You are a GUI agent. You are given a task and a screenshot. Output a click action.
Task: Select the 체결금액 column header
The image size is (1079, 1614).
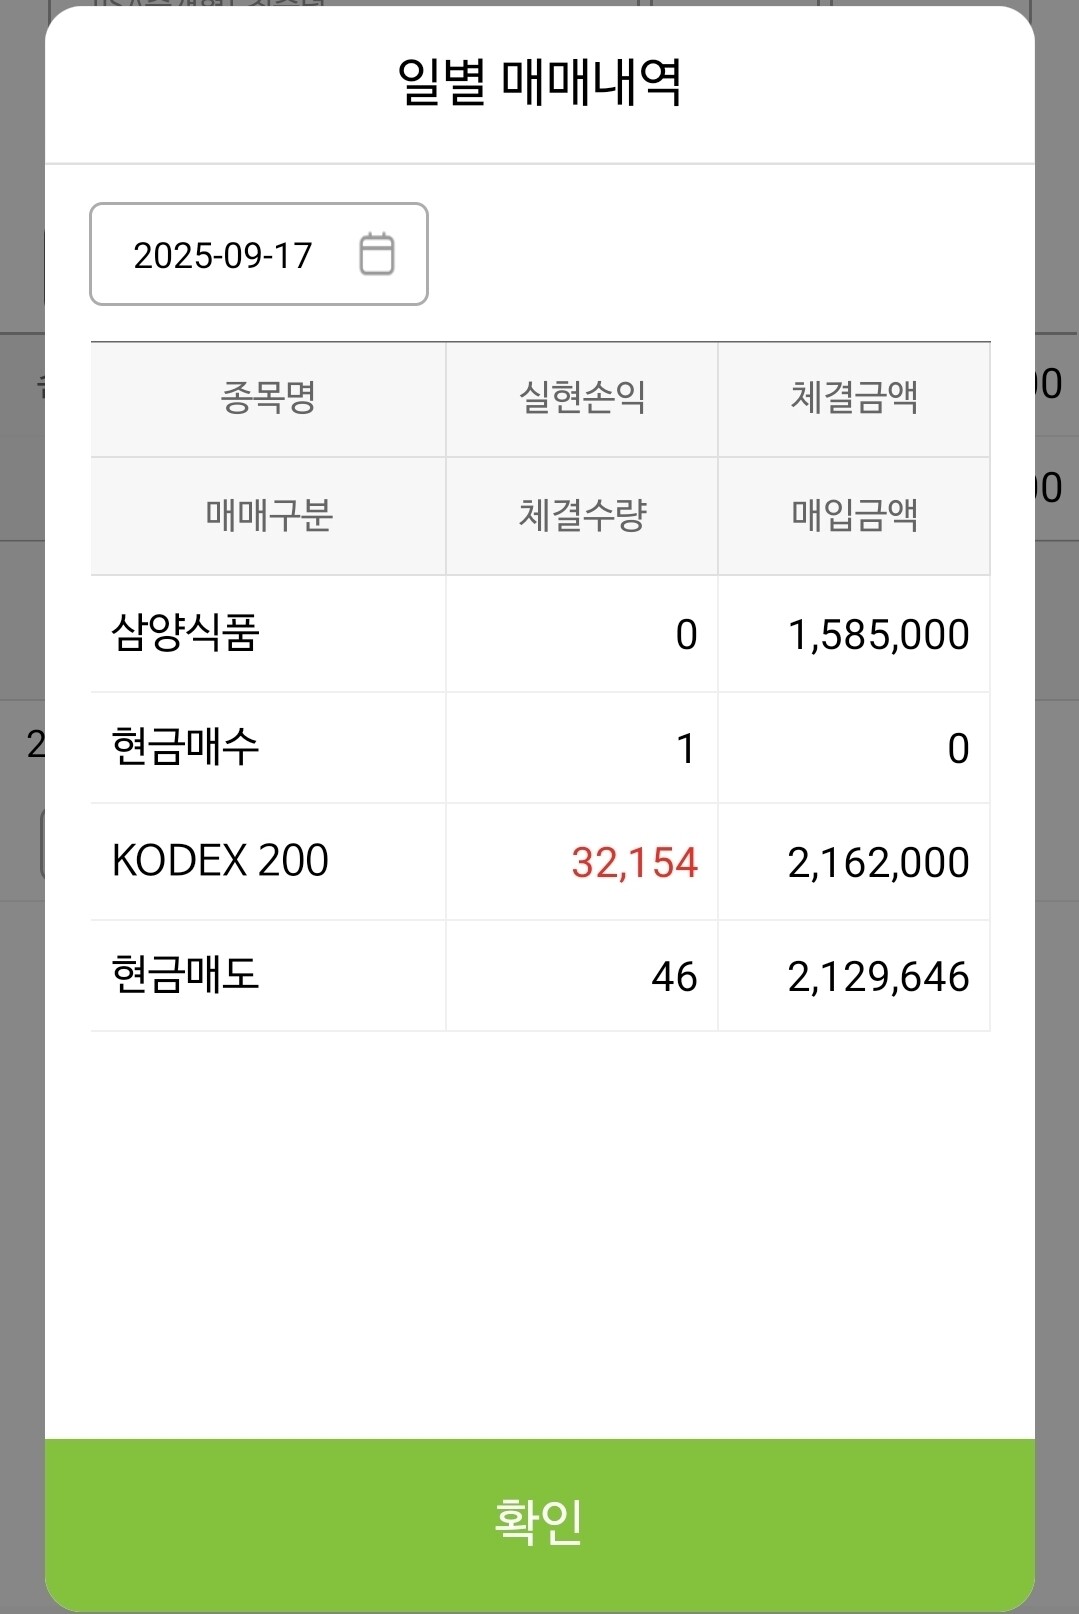[854, 399]
